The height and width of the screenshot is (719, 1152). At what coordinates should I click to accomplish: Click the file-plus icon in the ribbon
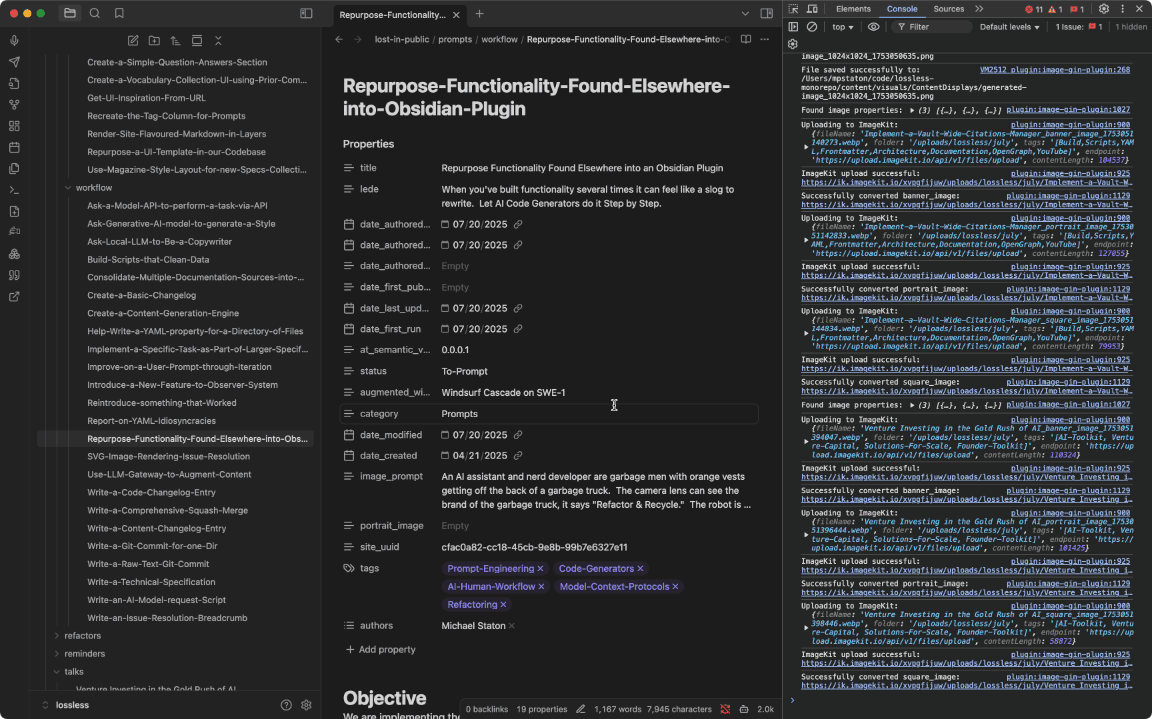coord(14,212)
